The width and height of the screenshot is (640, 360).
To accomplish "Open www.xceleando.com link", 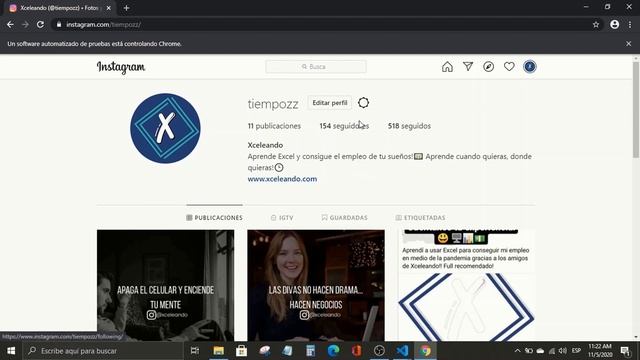I will point(282,179).
